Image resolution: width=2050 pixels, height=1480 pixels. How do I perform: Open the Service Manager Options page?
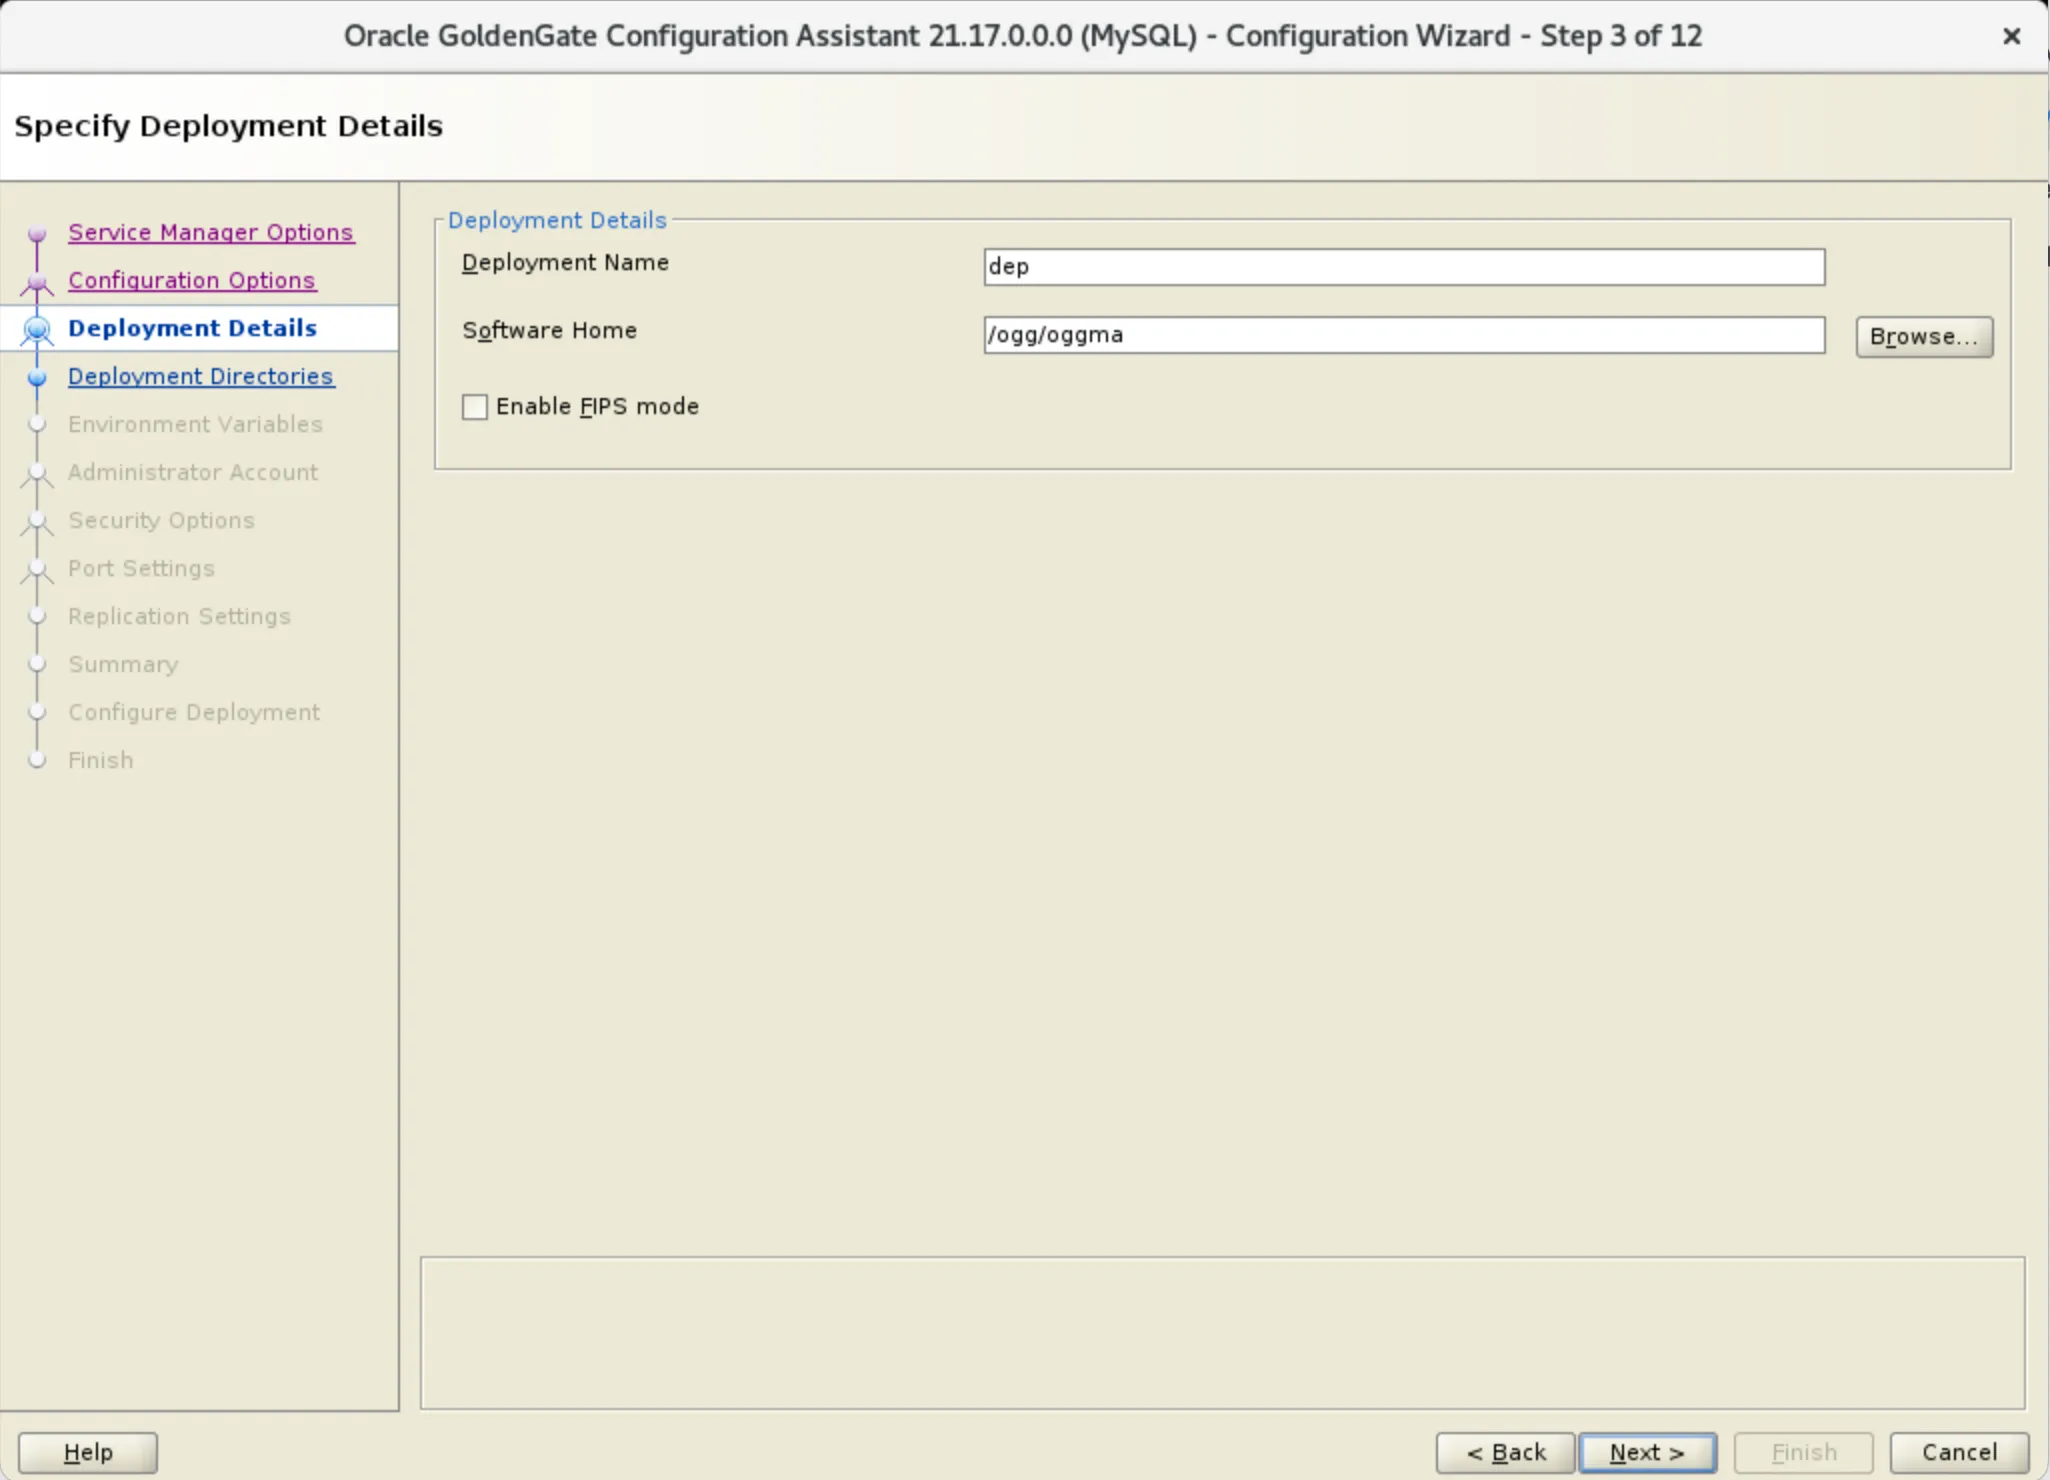[210, 231]
